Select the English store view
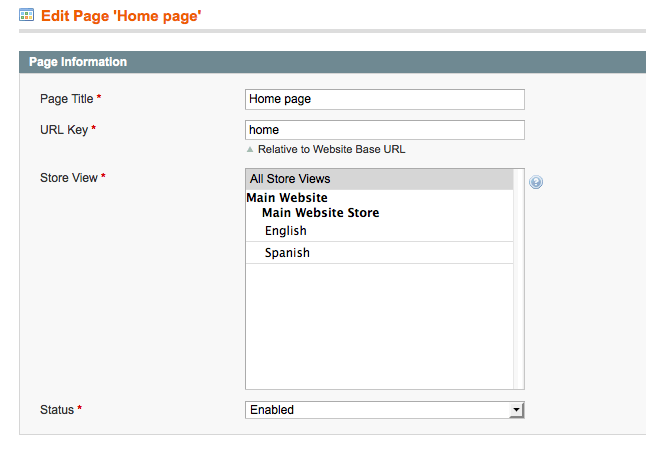Image resolution: width=646 pixels, height=462 pixels. pos(379,231)
